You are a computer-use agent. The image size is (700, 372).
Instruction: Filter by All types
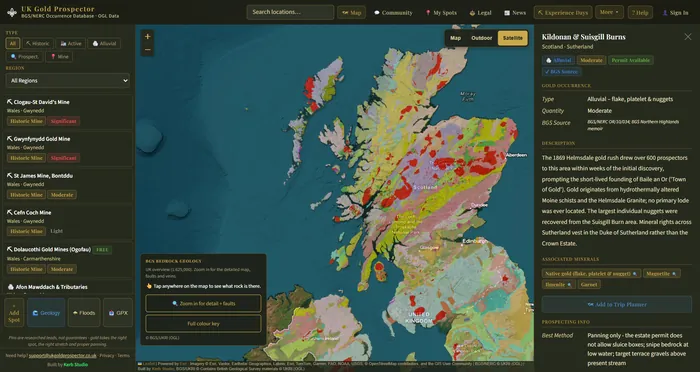(12, 43)
